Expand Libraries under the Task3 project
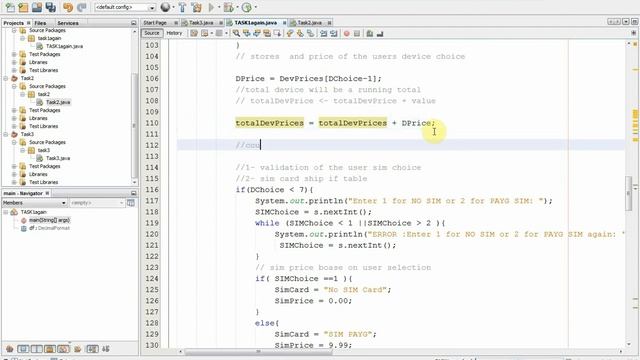640x360 pixels. tap(14, 174)
